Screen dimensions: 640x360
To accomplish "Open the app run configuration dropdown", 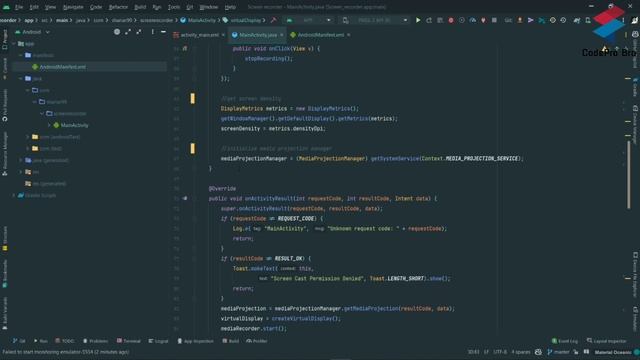I will coord(309,20).
